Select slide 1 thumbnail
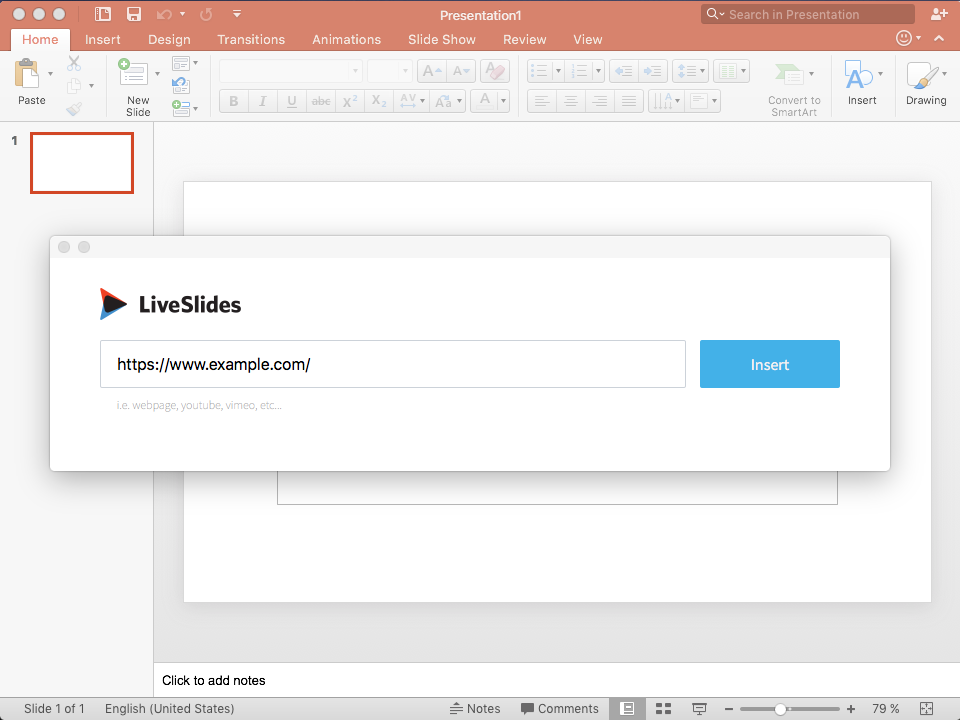This screenshot has height=720, width=960. 82,163
